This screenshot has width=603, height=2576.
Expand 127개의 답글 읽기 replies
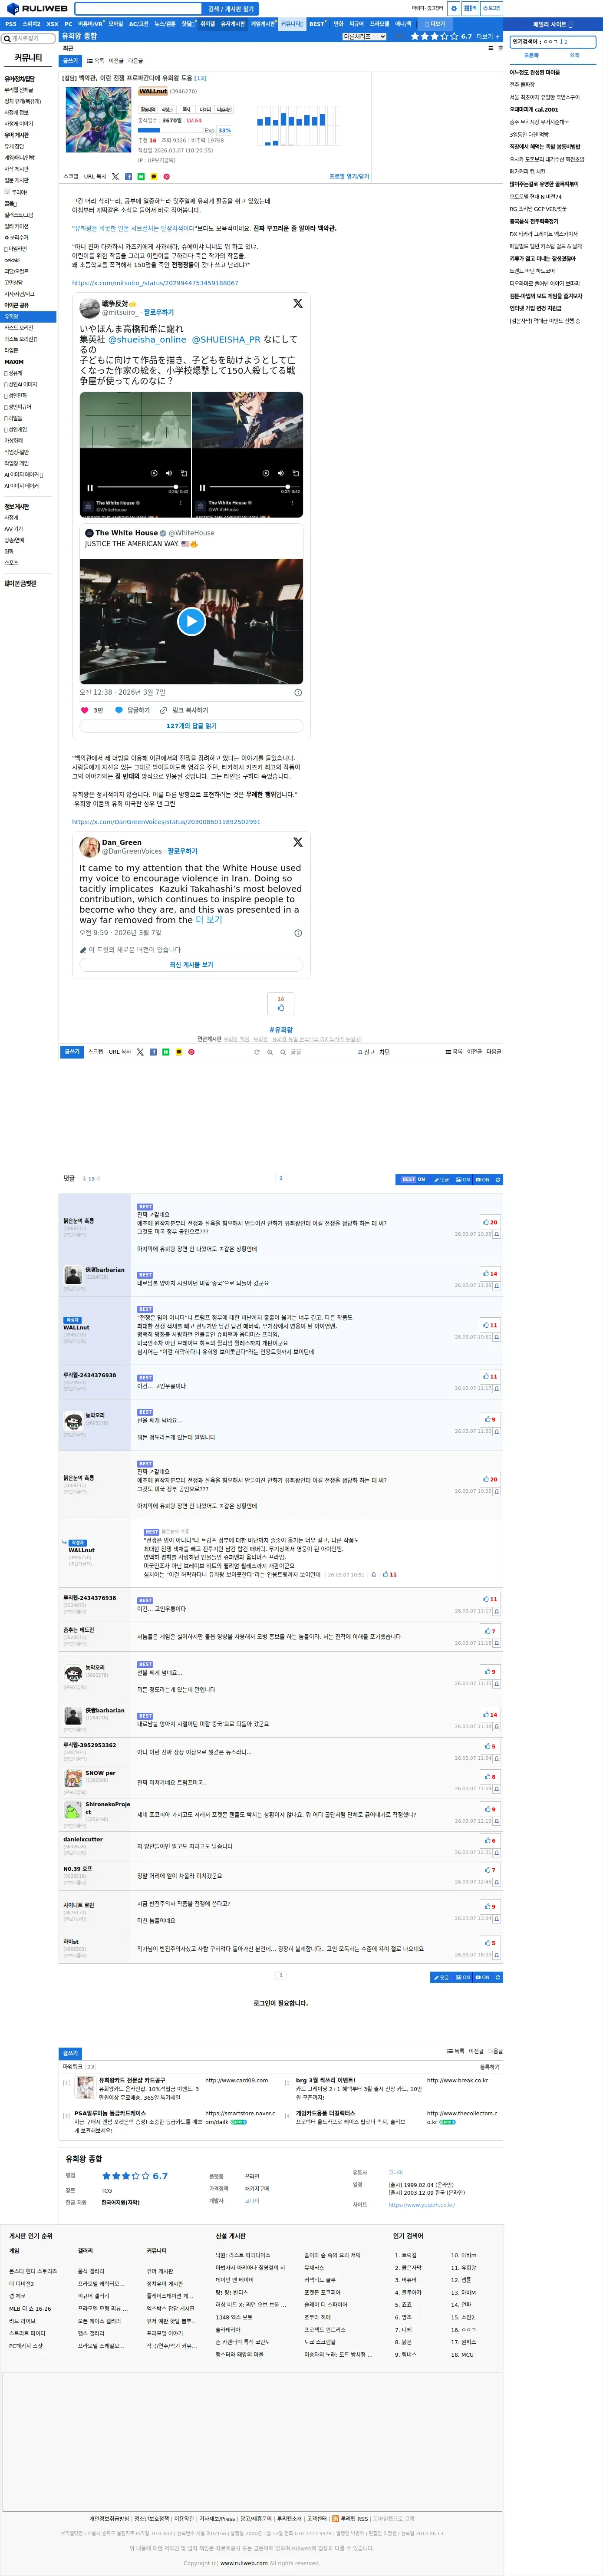[x=191, y=726]
